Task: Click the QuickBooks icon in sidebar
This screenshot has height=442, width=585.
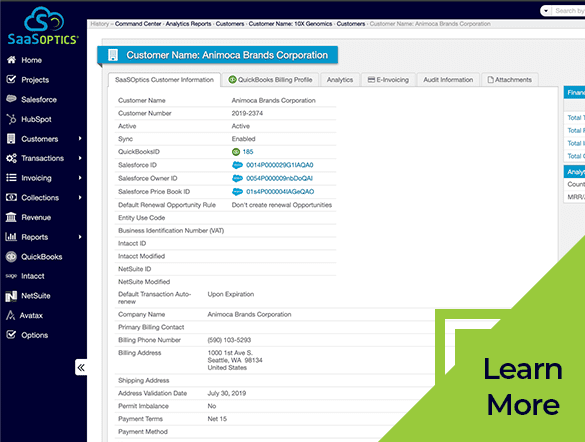Action: click(12, 257)
